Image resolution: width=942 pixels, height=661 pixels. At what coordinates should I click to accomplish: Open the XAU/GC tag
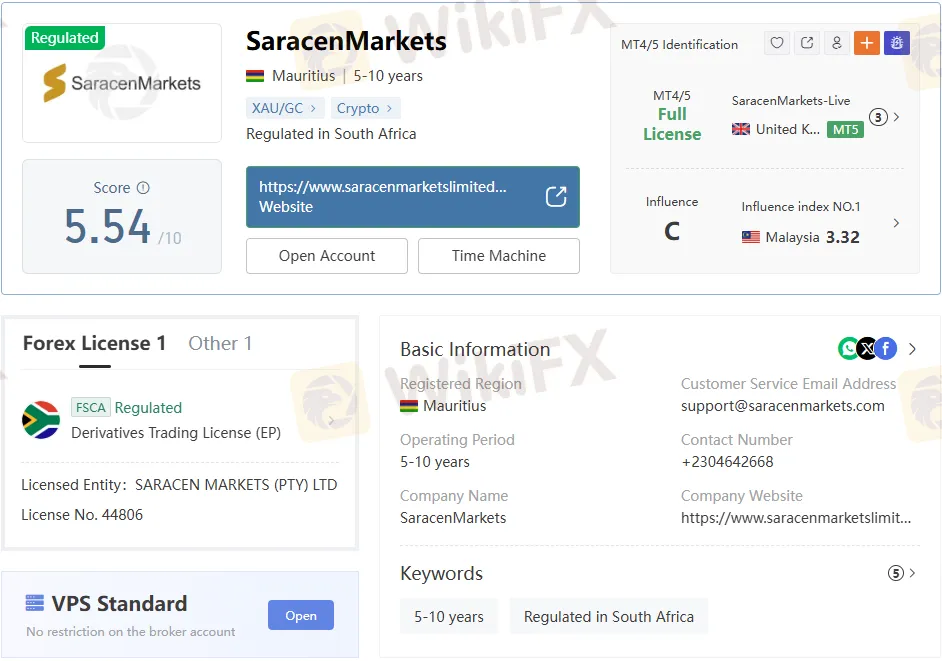285,108
